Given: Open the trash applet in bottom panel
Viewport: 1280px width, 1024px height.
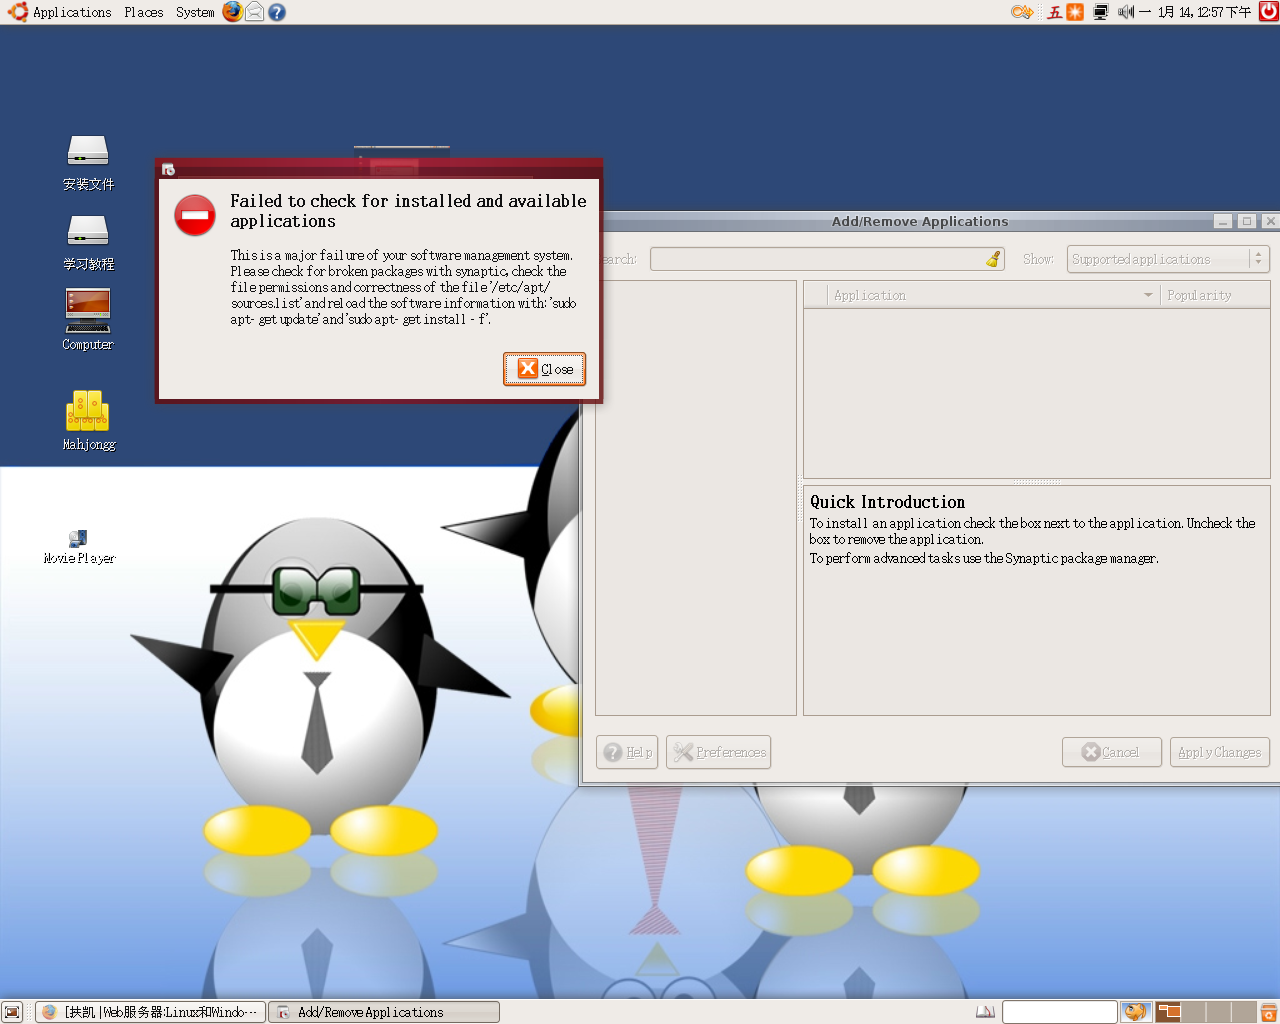Looking at the screenshot, I should tap(1269, 1012).
